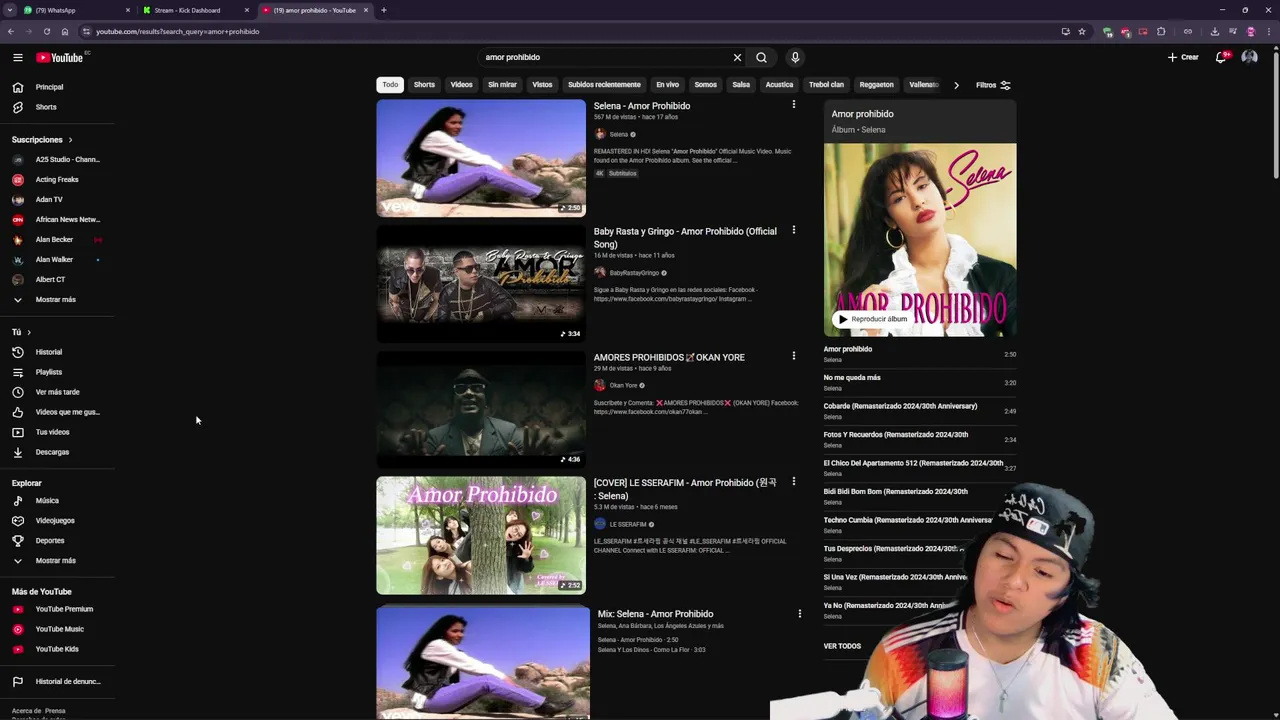Open options menu for Baby Rasta y Gringo video
Viewport: 1280px width, 720px height.
click(794, 230)
